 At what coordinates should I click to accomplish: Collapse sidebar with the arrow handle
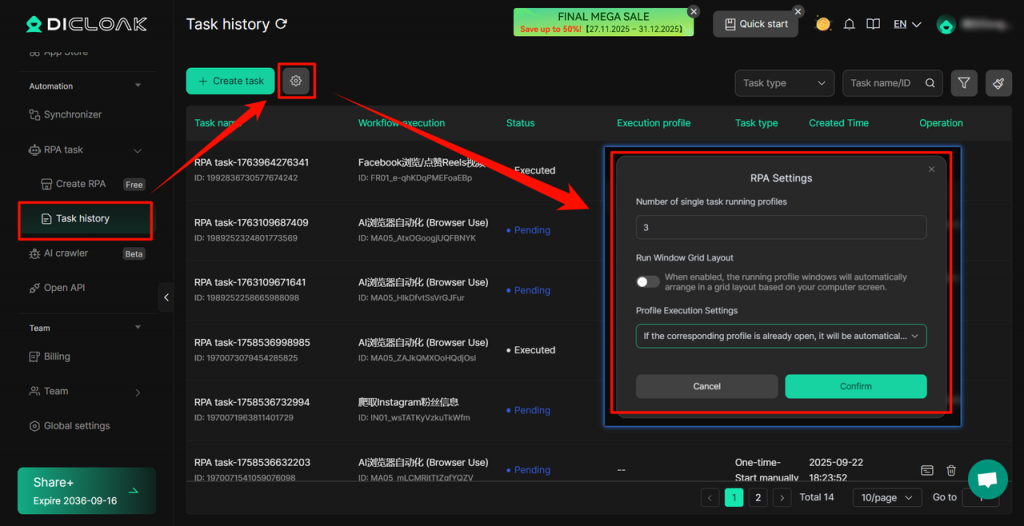166,297
